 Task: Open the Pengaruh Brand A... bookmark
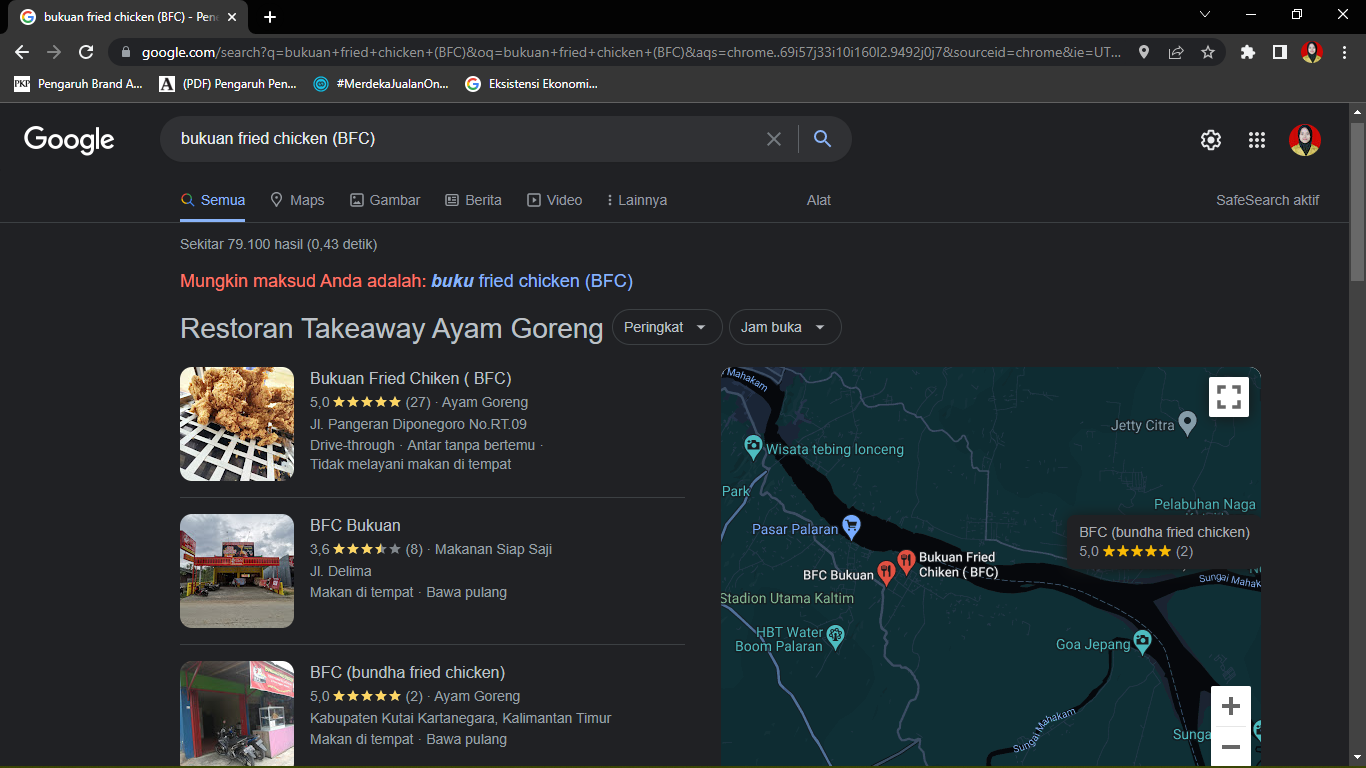click(x=79, y=84)
